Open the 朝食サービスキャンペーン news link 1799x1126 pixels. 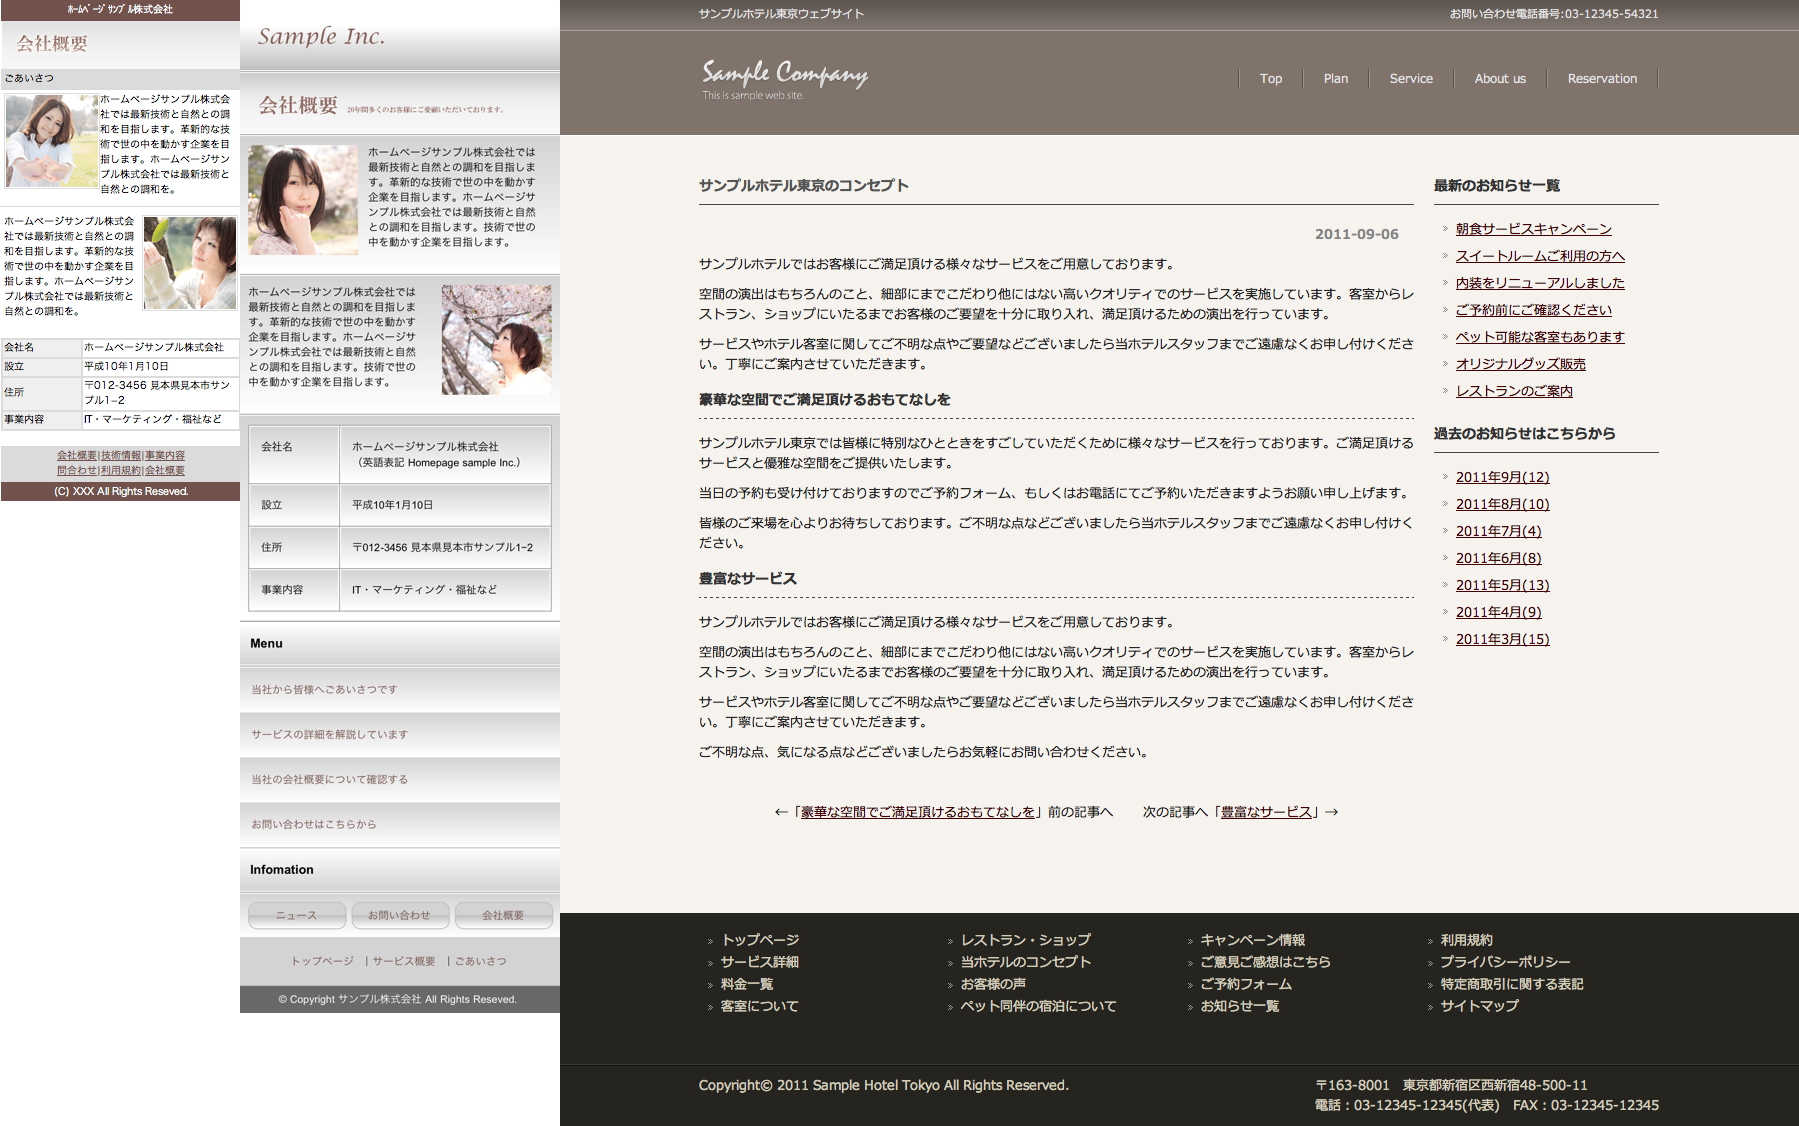(x=1533, y=229)
